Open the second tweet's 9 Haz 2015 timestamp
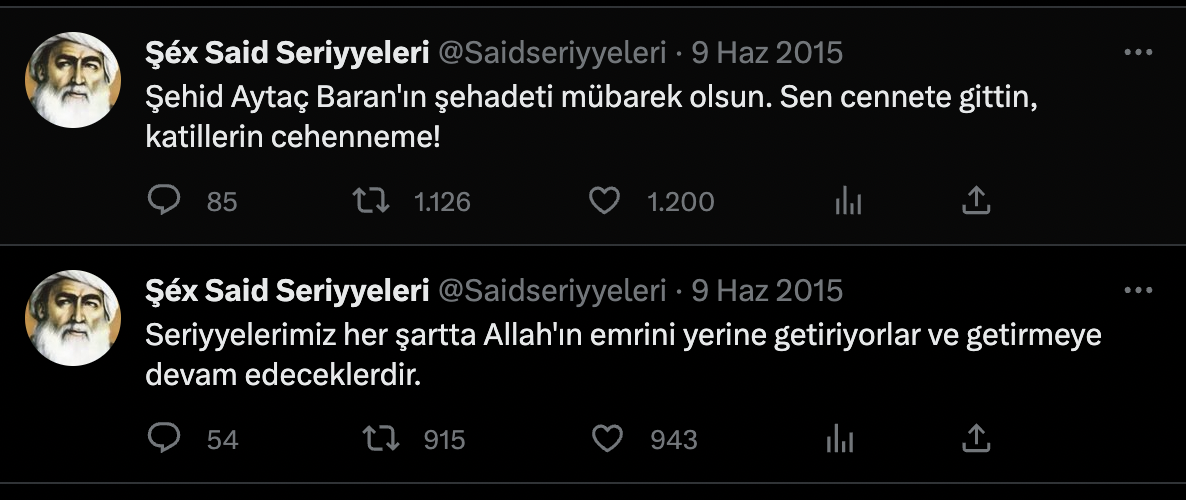 (767, 290)
